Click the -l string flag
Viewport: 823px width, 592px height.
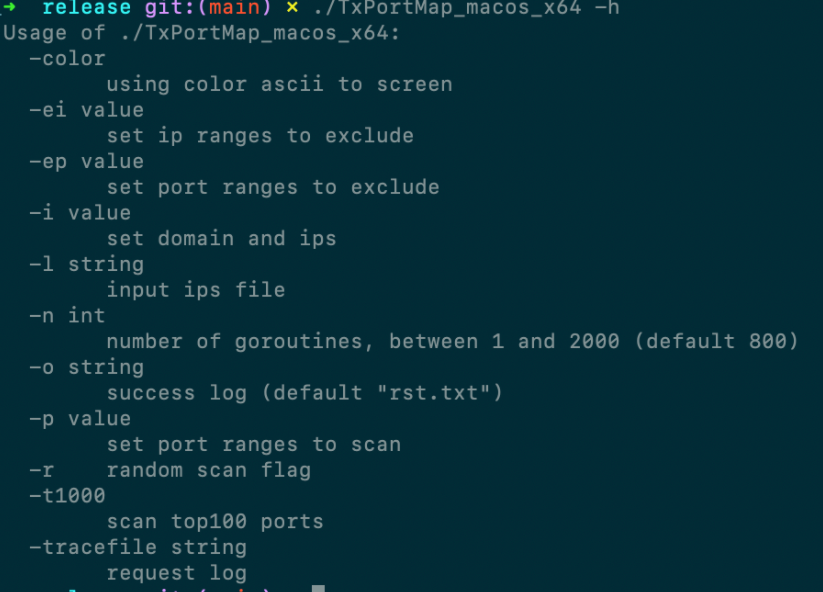87,264
